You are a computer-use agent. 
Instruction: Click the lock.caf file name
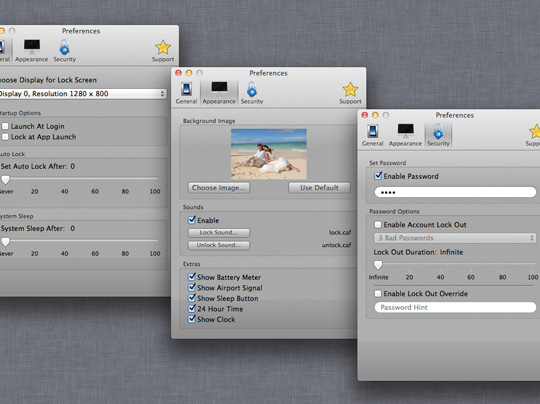coord(340,232)
